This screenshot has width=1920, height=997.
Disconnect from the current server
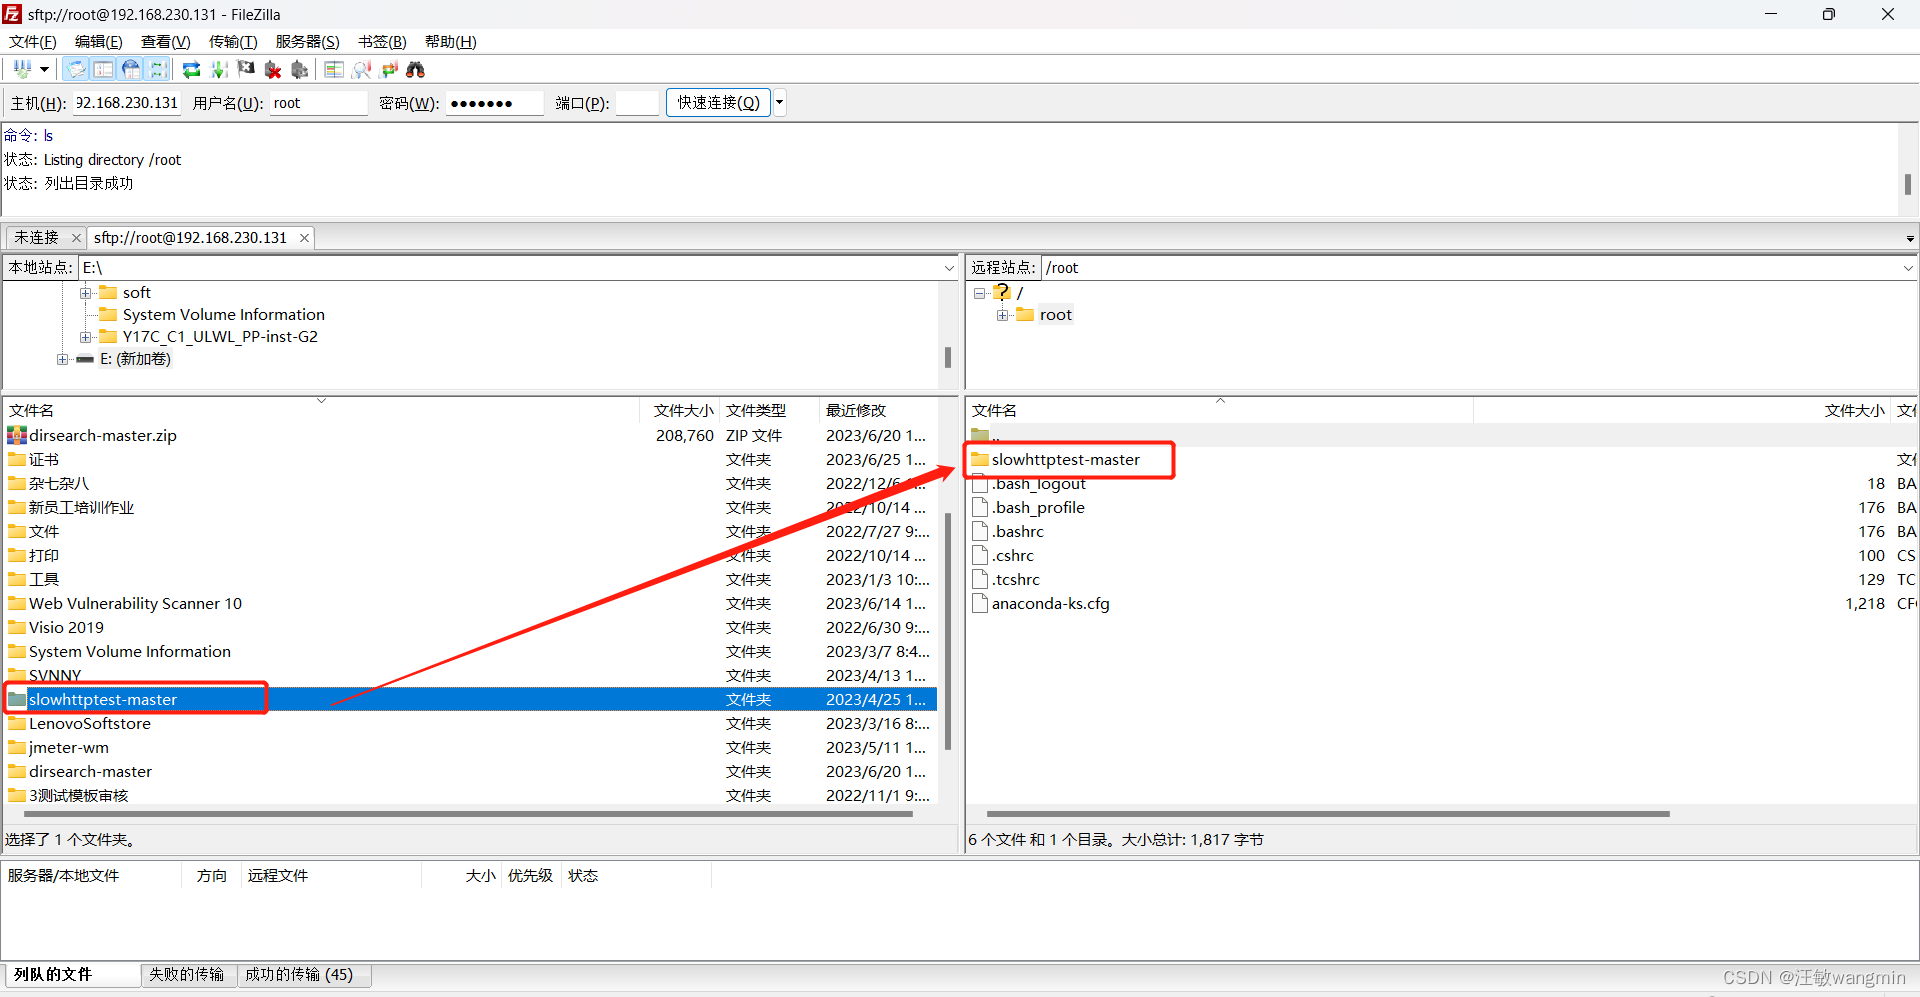tap(273, 69)
